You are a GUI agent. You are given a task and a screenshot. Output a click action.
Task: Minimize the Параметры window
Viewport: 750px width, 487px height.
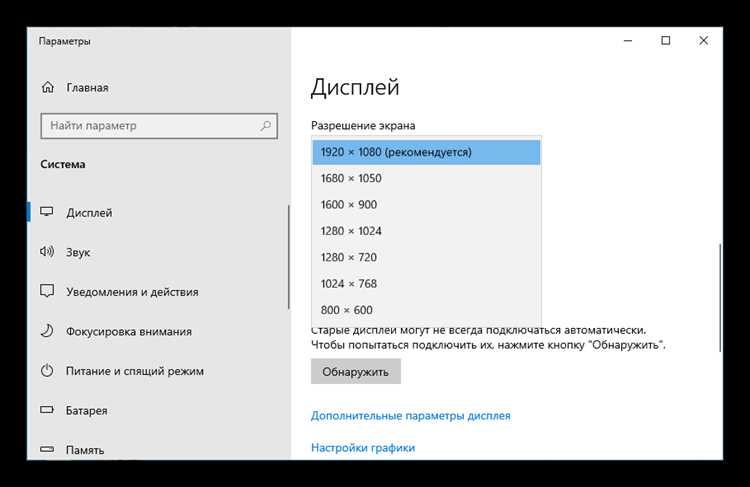click(x=628, y=41)
